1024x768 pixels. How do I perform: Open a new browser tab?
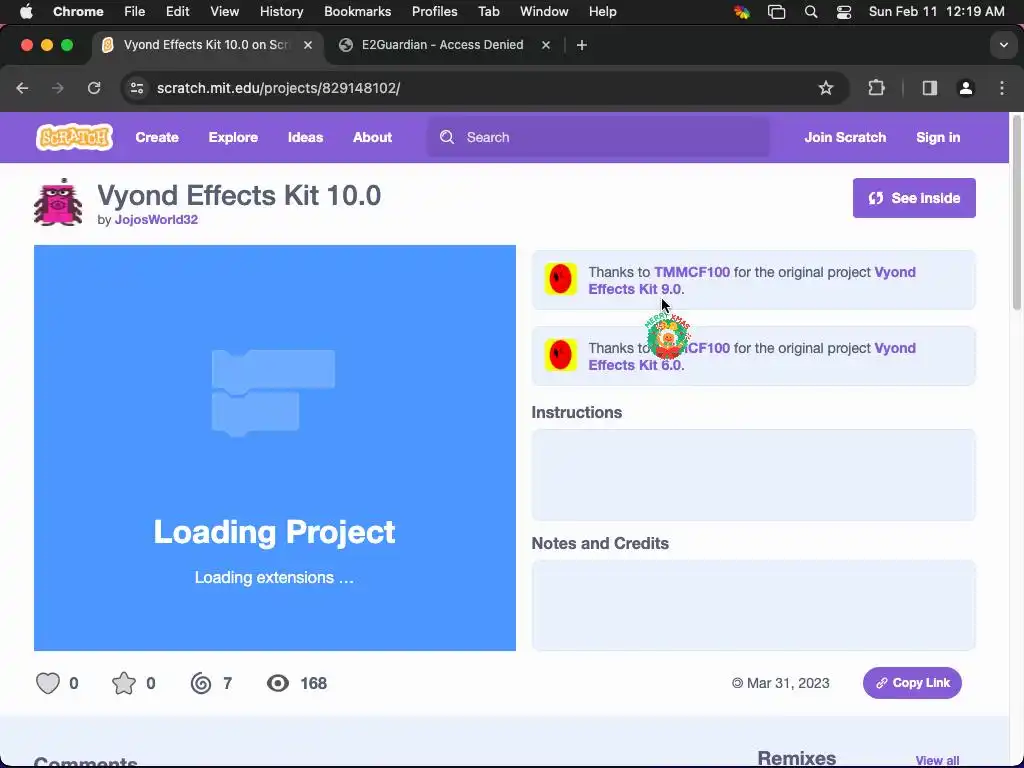582,44
